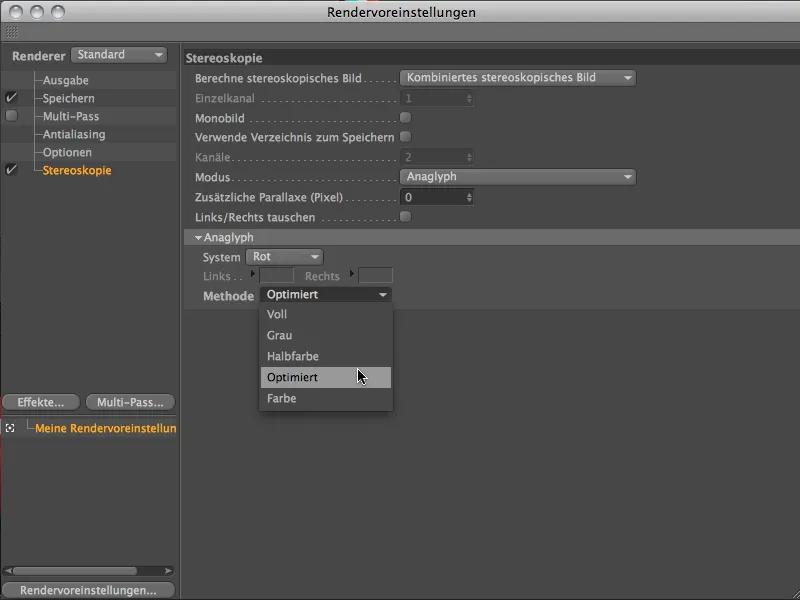Click the Rendervoreinstellungen... button
Image resolution: width=800 pixels, height=600 pixels.
point(88,590)
